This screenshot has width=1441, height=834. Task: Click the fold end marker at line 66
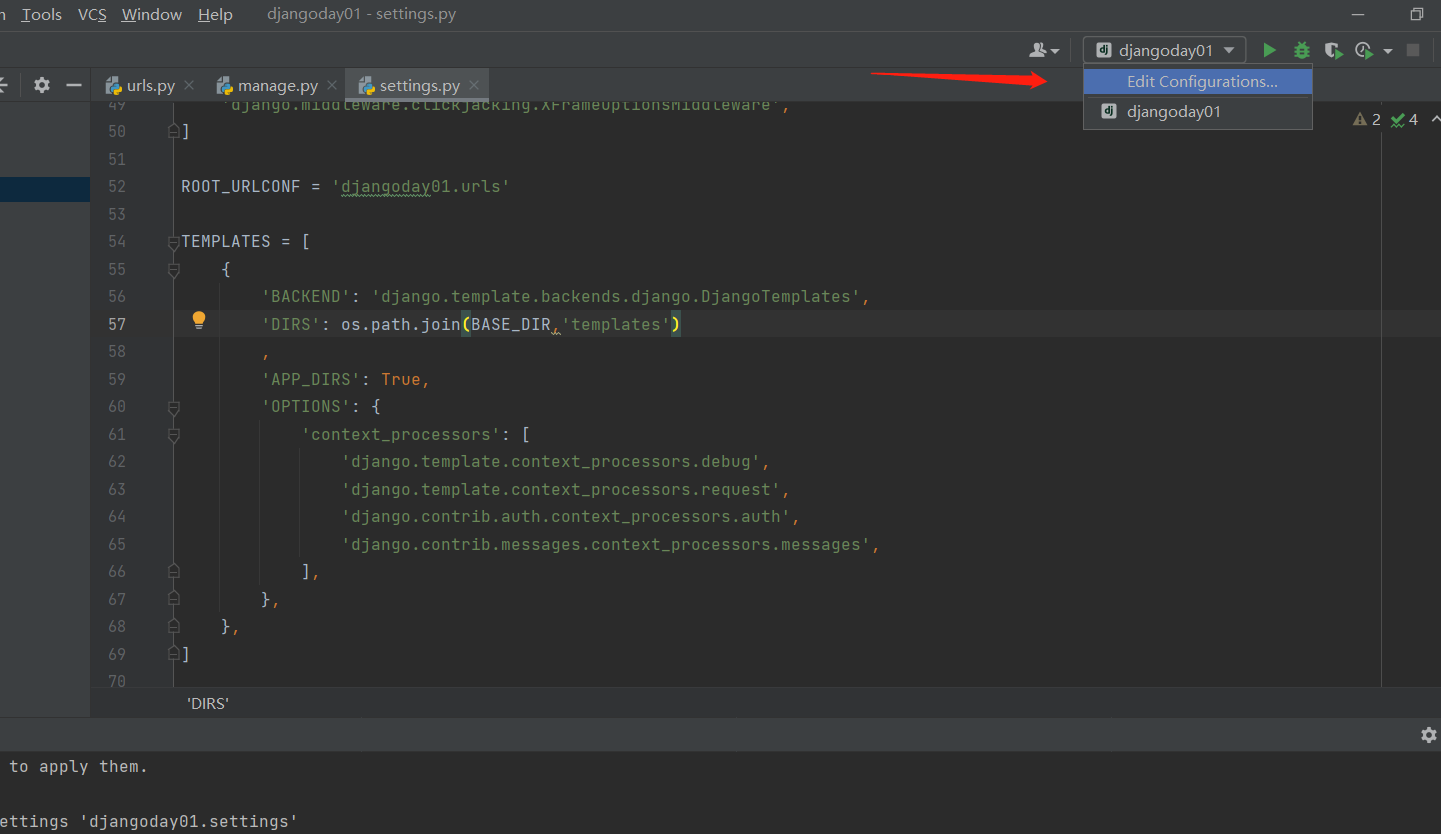(x=174, y=572)
